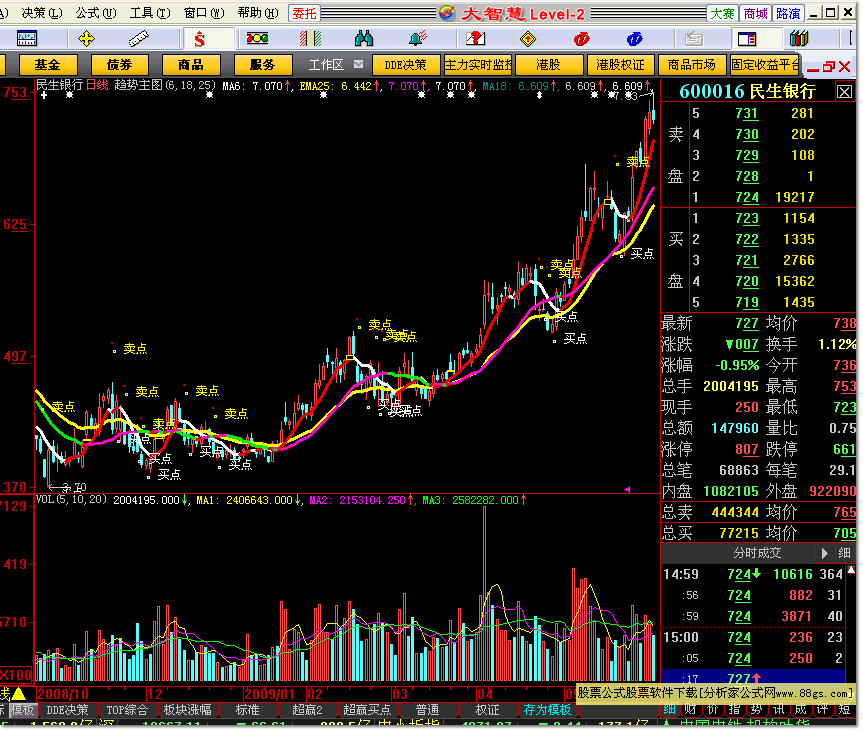Image resolution: width=863 pixels, height=731 pixels.
Task: Open the alarm bell alert tool
Action: [x=418, y=39]
